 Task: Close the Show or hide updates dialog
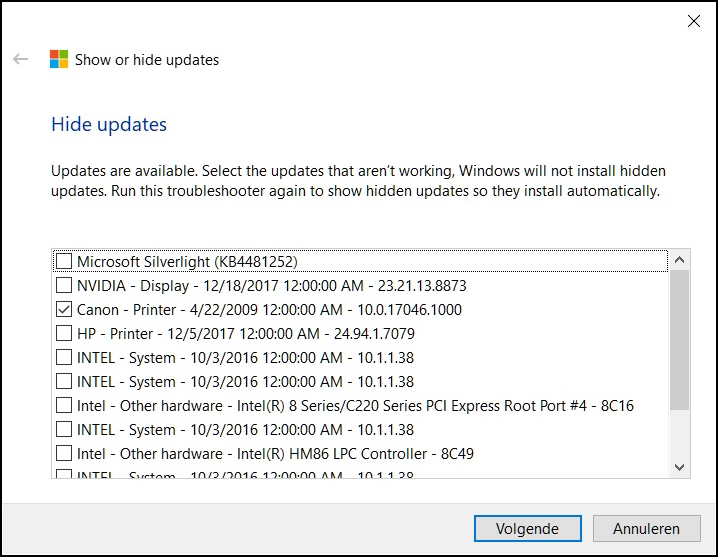click(694, 21)
